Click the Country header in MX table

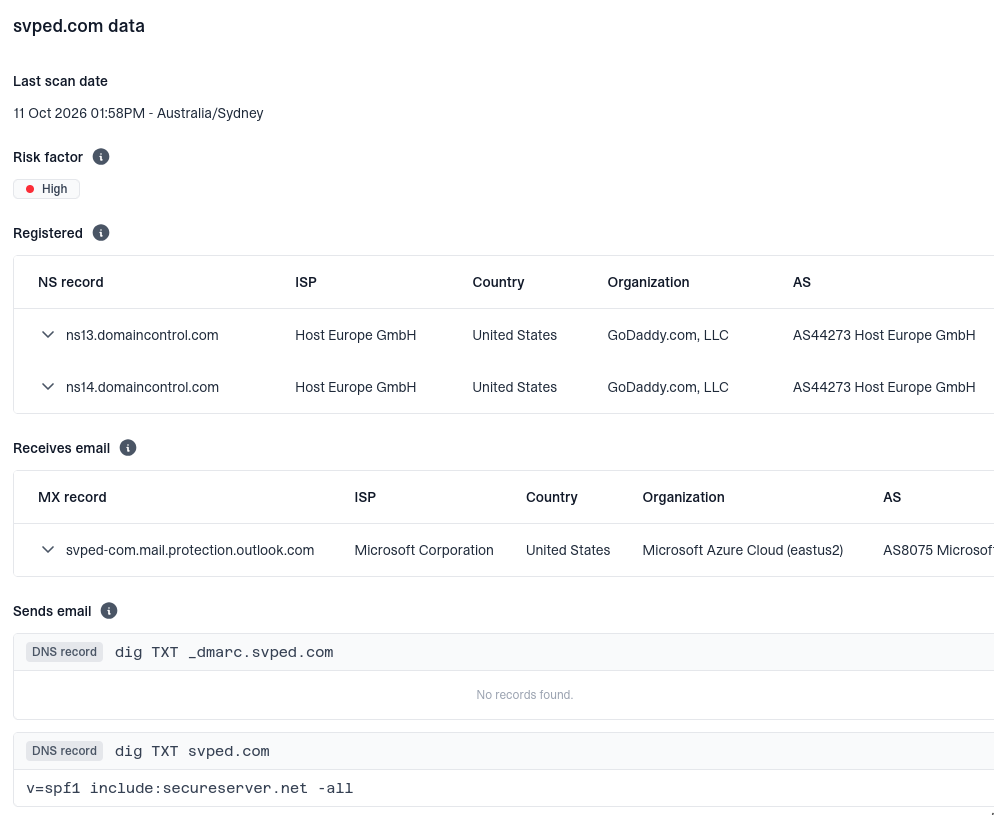pyautogui.click(x=552, y=497)
